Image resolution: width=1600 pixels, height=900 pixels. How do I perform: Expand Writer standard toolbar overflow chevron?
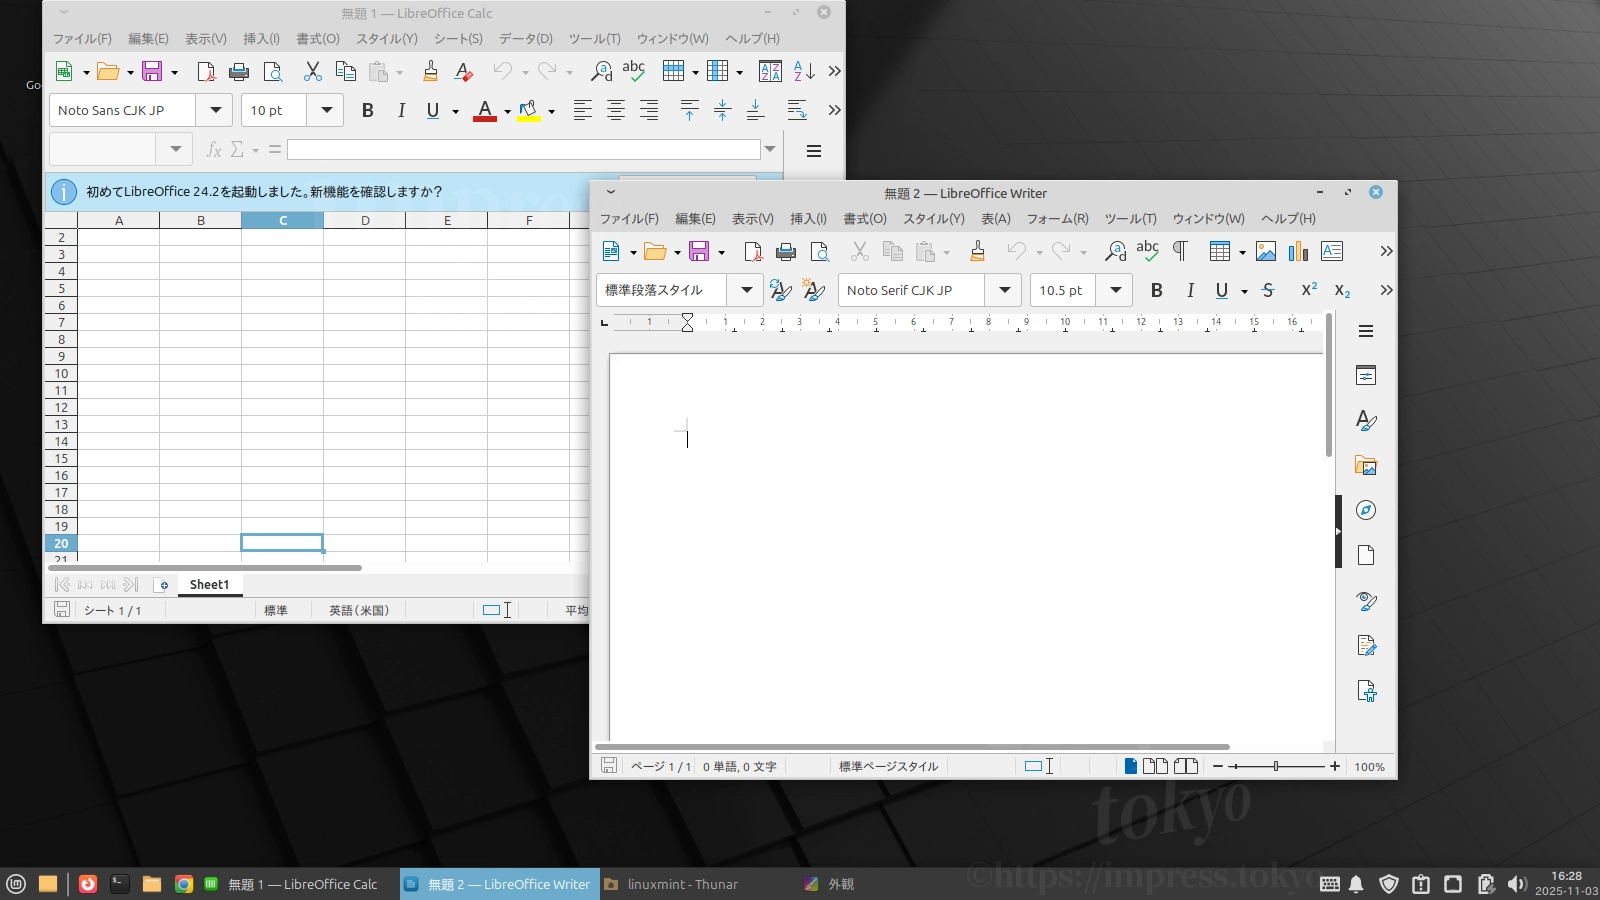(x=1386, y=251)
